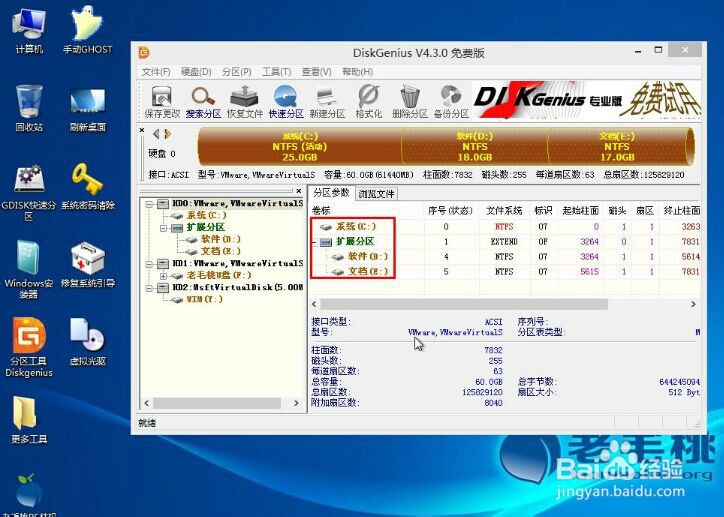The width and height of the screenshot is (724, 517).
Task: Switch to the 浏览文件 tab
Action: tap(376, 194)
